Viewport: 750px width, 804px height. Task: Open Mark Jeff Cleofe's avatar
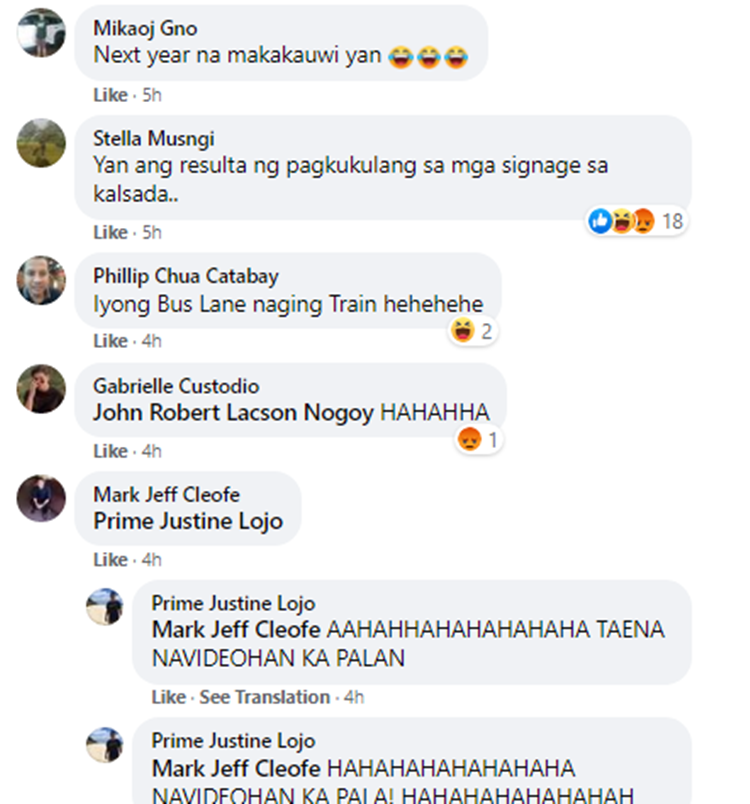click(x=41, y=498)
